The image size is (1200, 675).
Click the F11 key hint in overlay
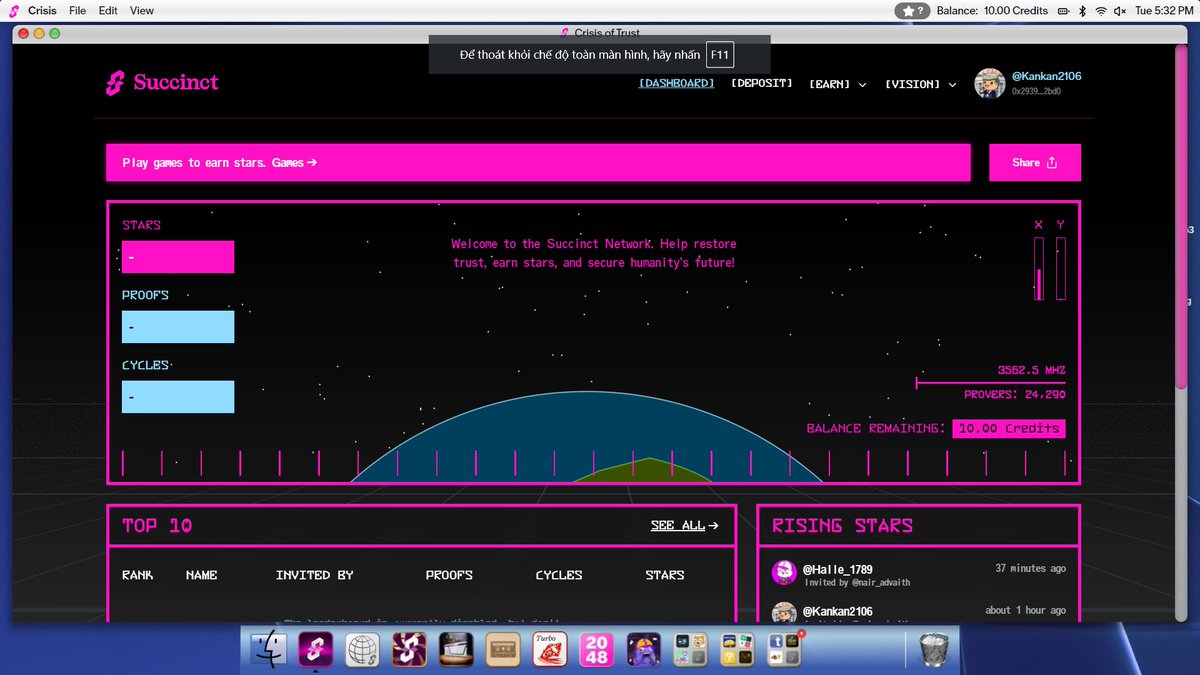click(x=720, y=55)
